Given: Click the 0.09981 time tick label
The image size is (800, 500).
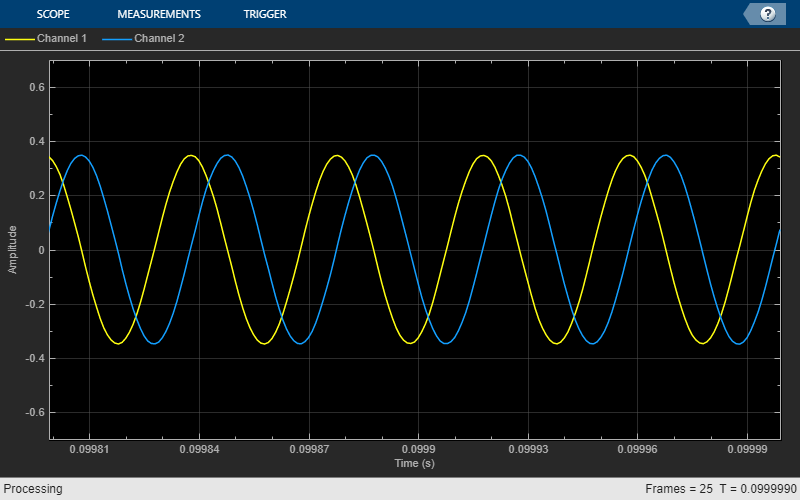Looking at the screenshot, I should [x=89, y=449].
